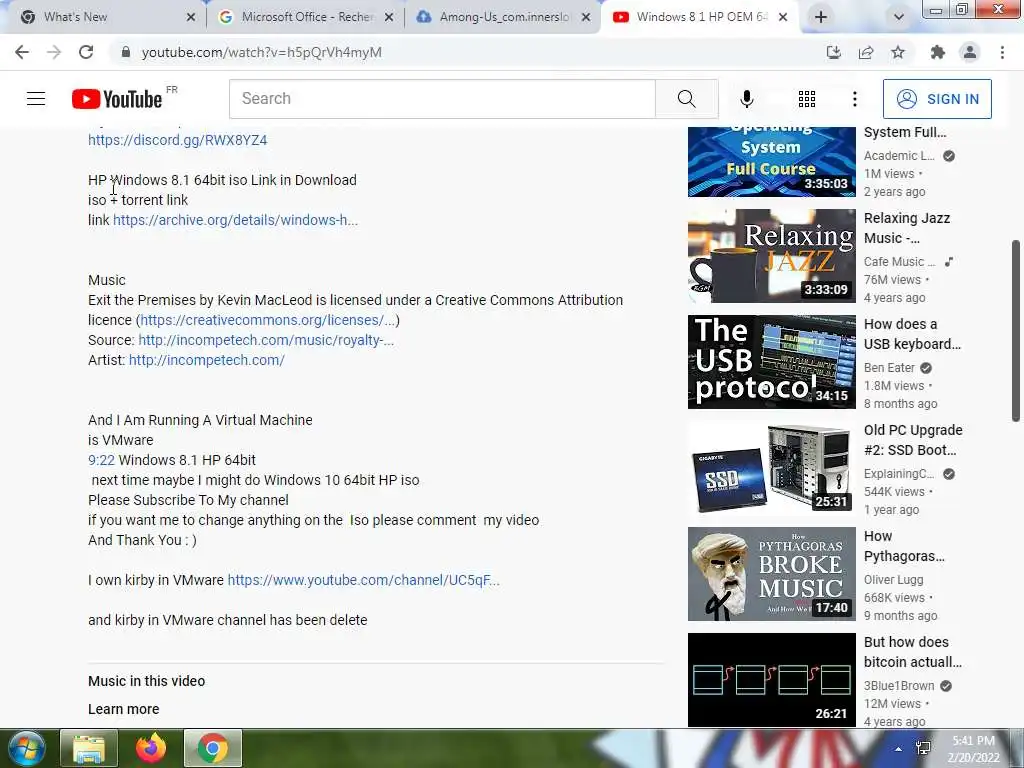
Task: Open YouTube settings three-dot menu
Action: [855, 99]
